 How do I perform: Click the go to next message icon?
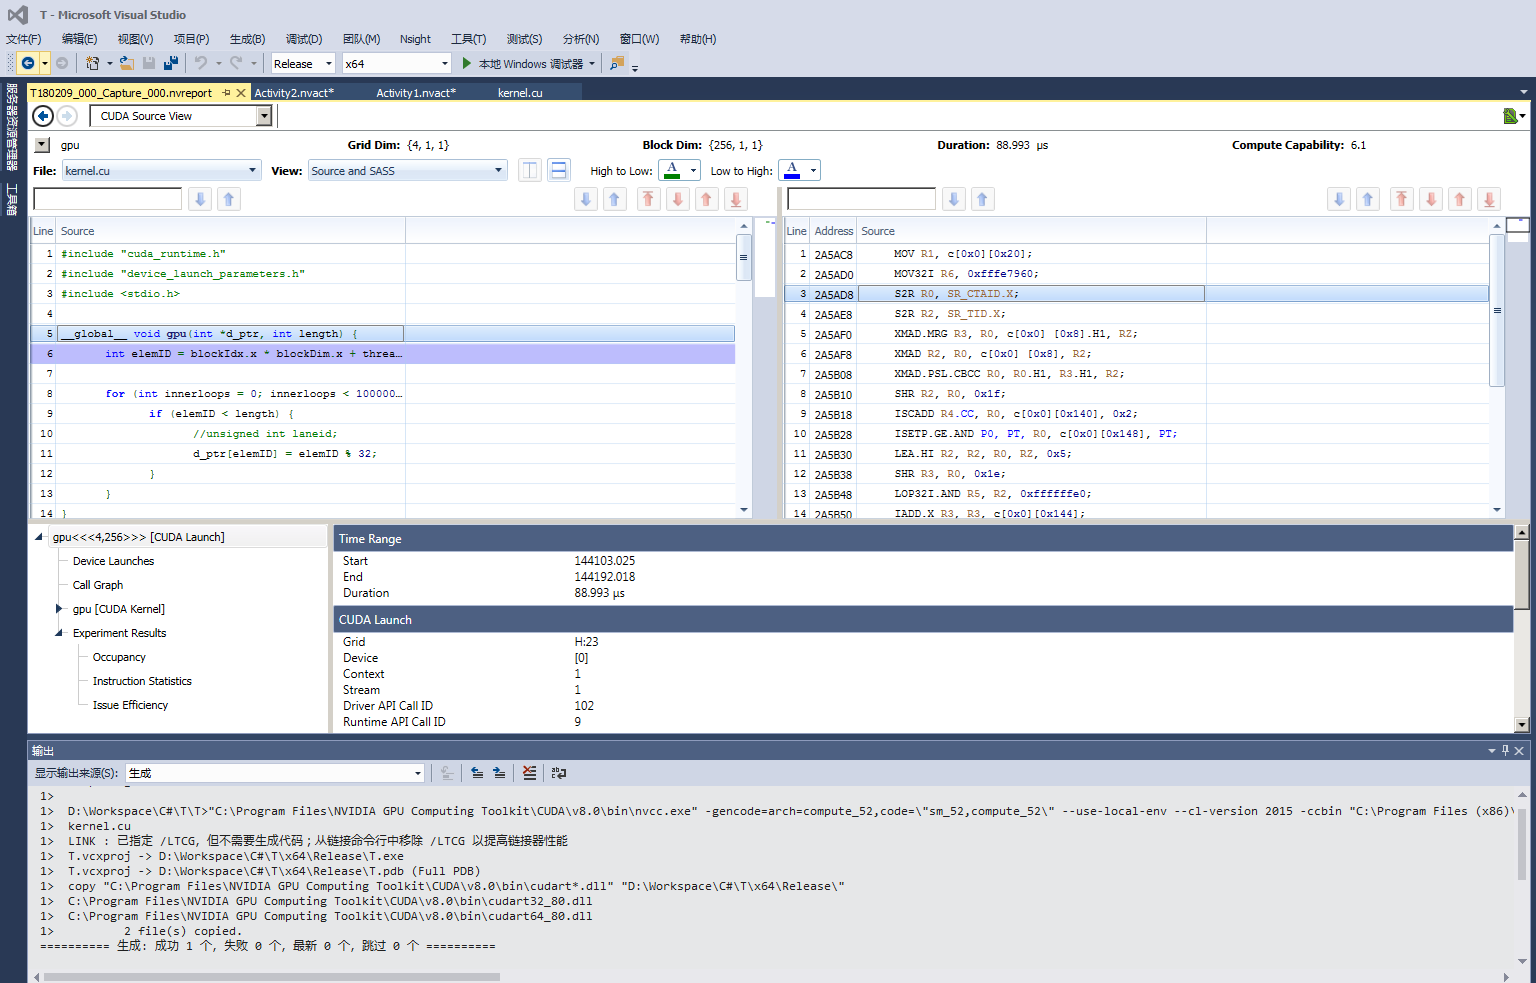point(499,772)
